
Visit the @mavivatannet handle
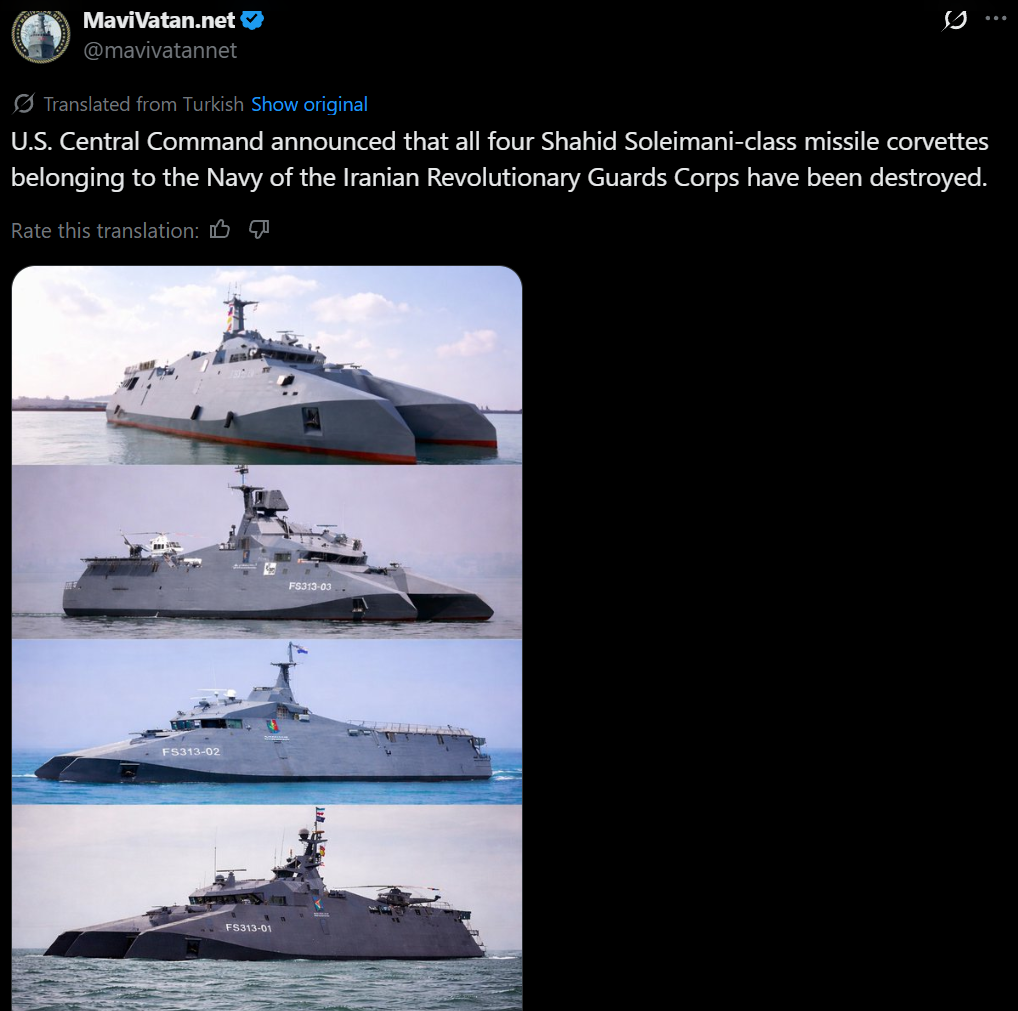pos(160,50)
